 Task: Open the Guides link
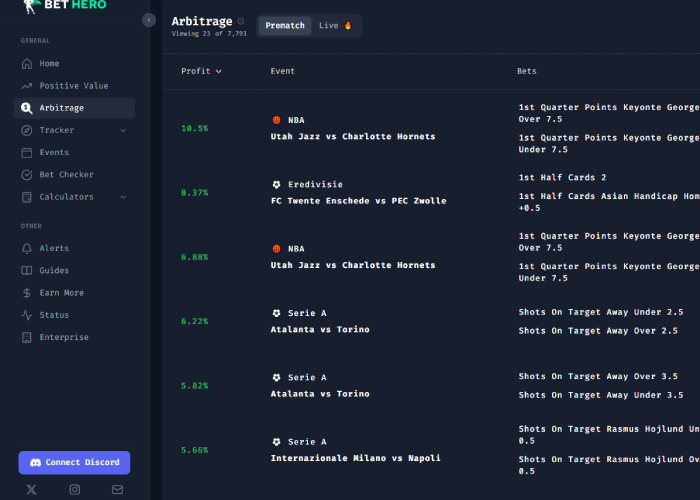[x=75, y=271]
